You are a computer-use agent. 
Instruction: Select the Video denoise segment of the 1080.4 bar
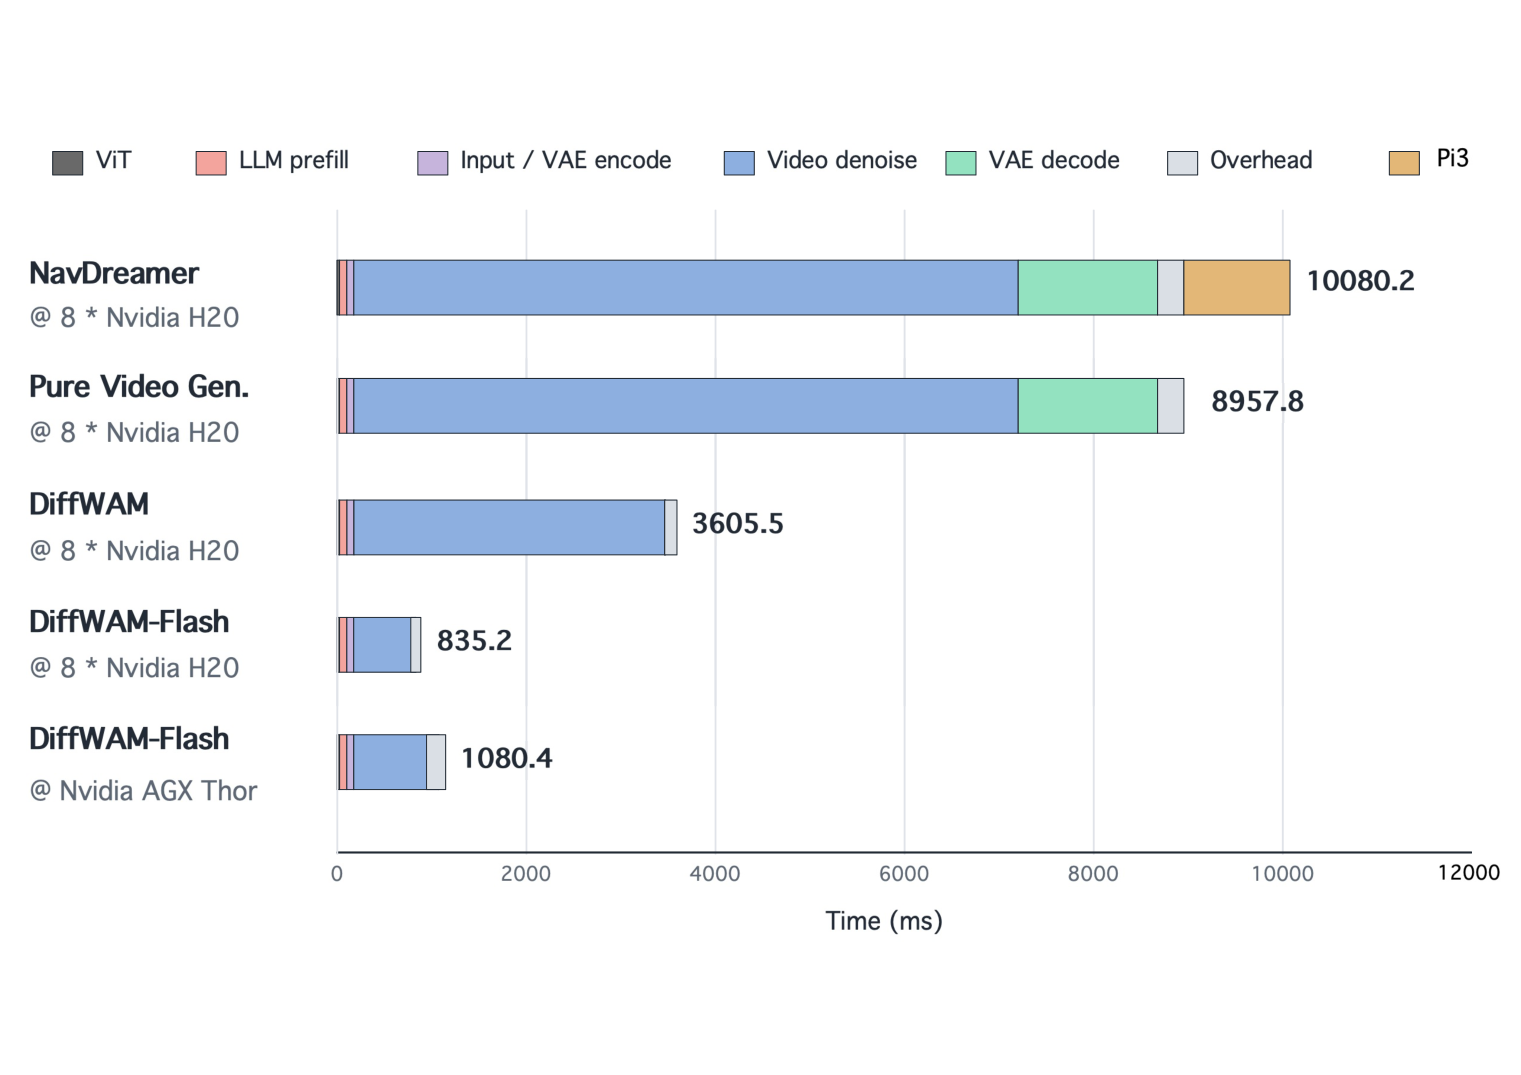pyautogui.click(x=390, y=762)
